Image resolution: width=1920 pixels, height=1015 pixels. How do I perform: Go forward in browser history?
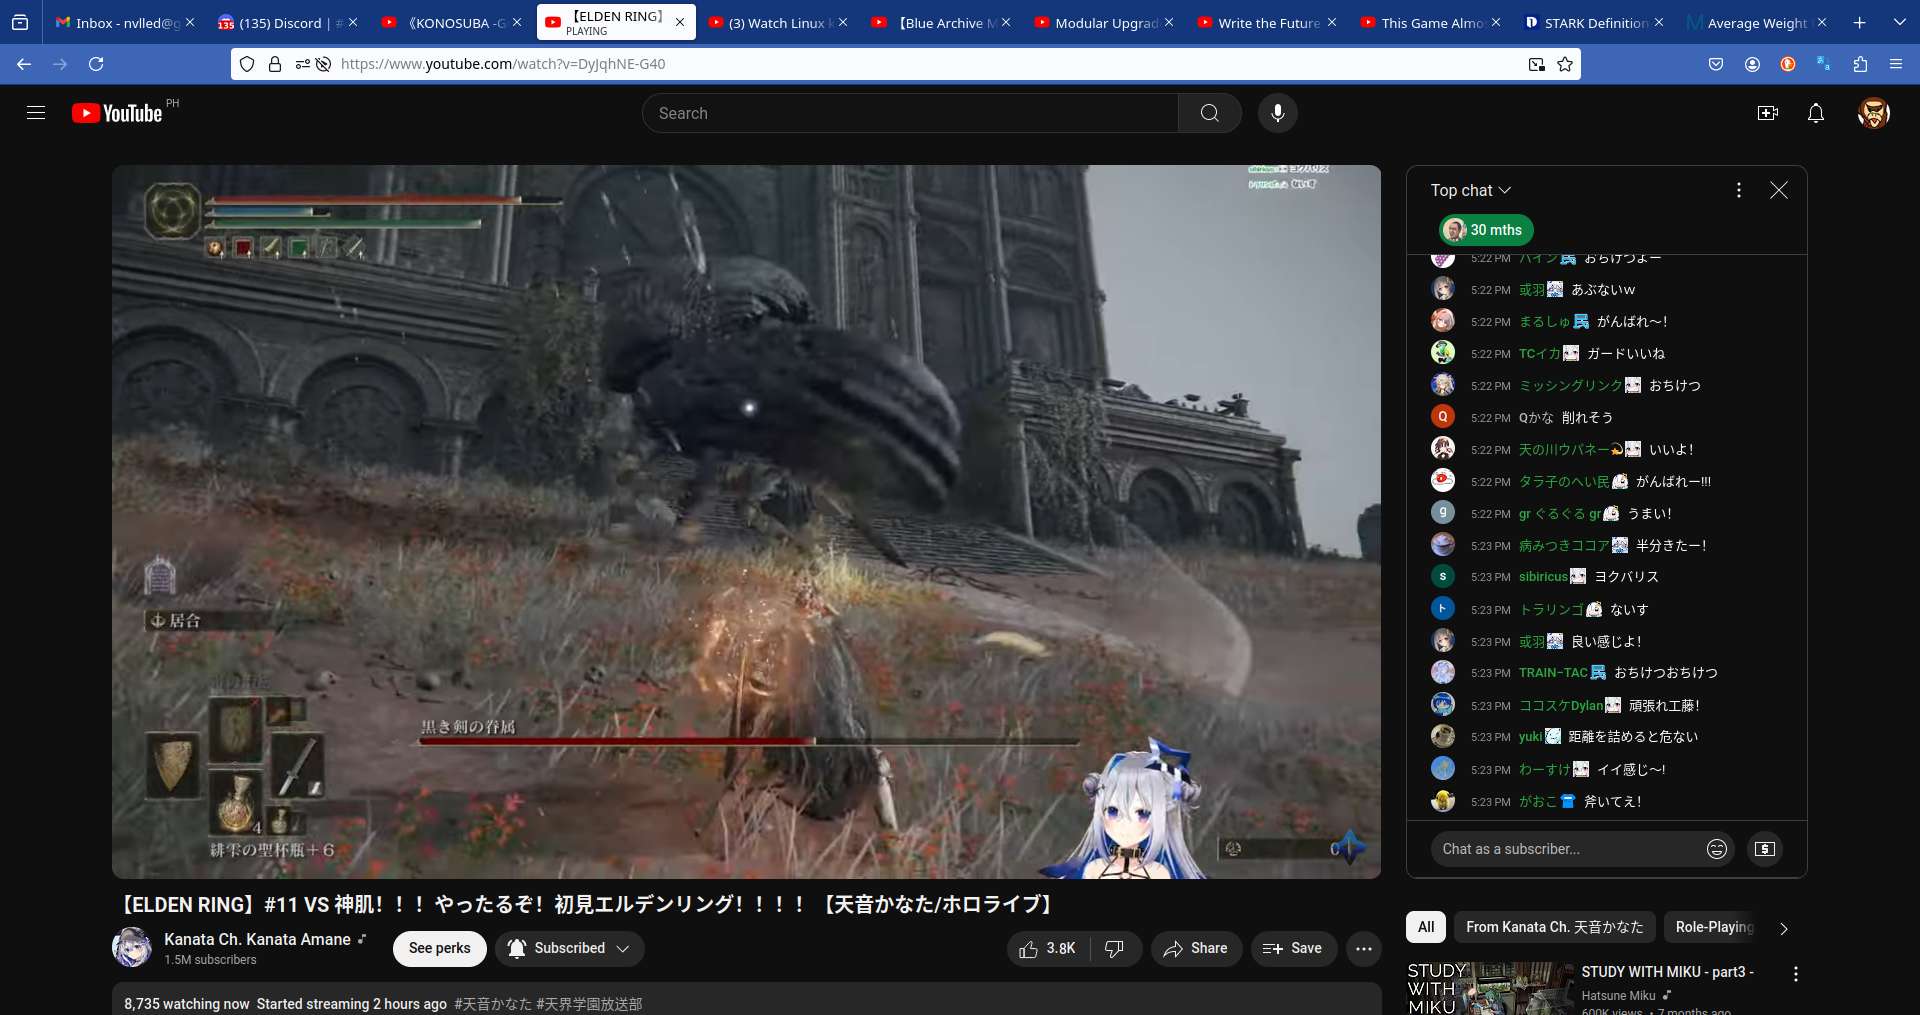(60, 64)
